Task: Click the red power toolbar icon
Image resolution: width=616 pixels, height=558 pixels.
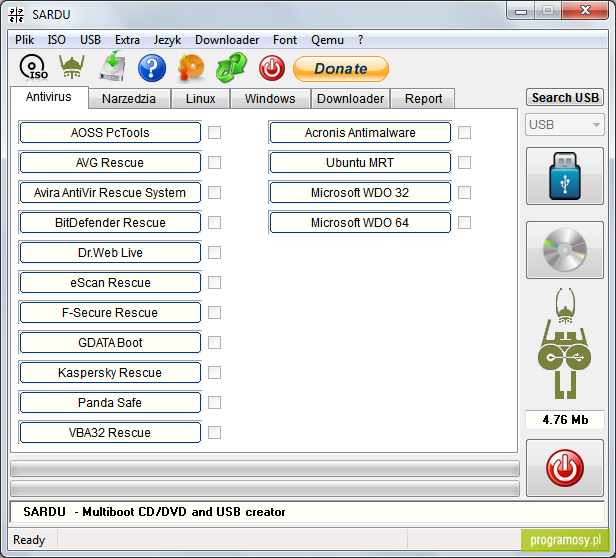Action: tap(271, 68)
